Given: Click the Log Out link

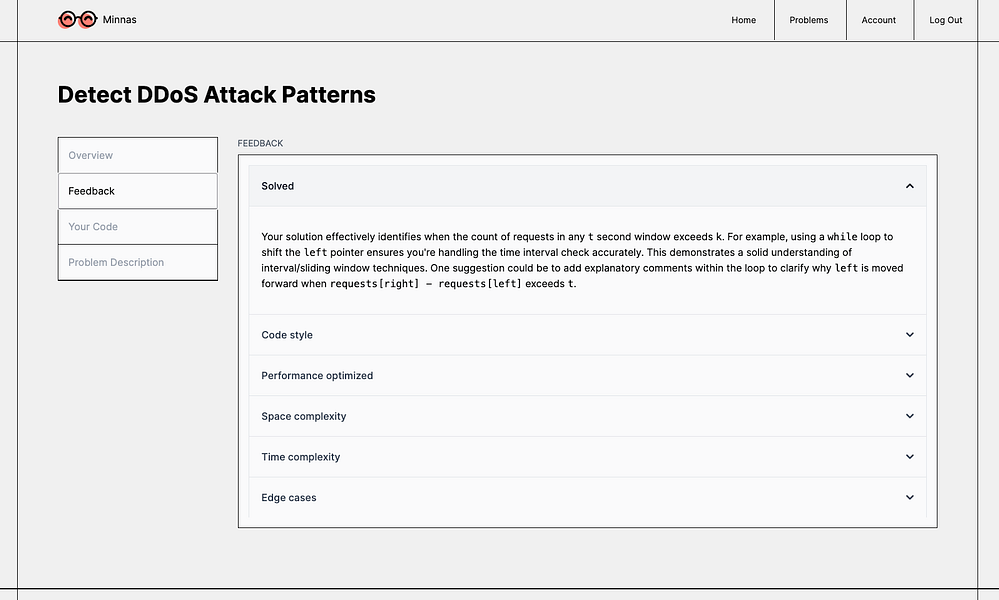Looking at the screenshot, I should click(945, 20).
